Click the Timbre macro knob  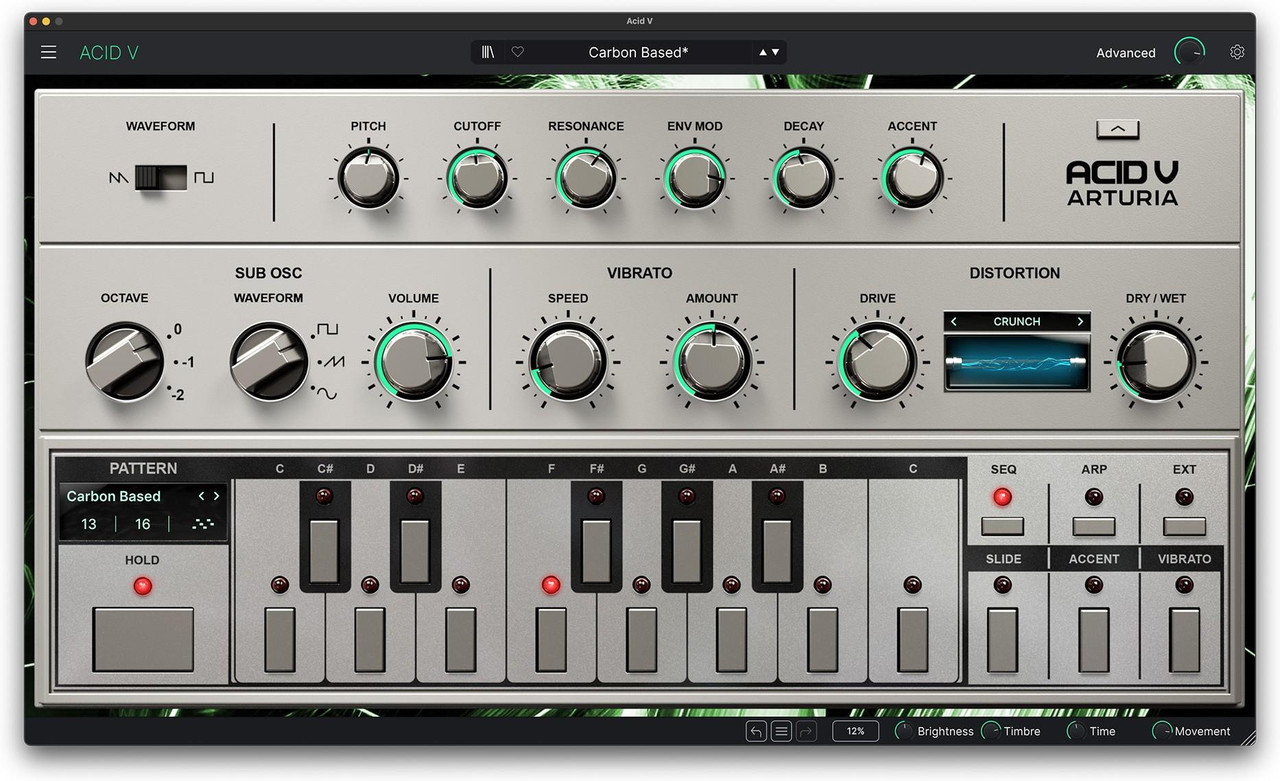coord(991,731)
